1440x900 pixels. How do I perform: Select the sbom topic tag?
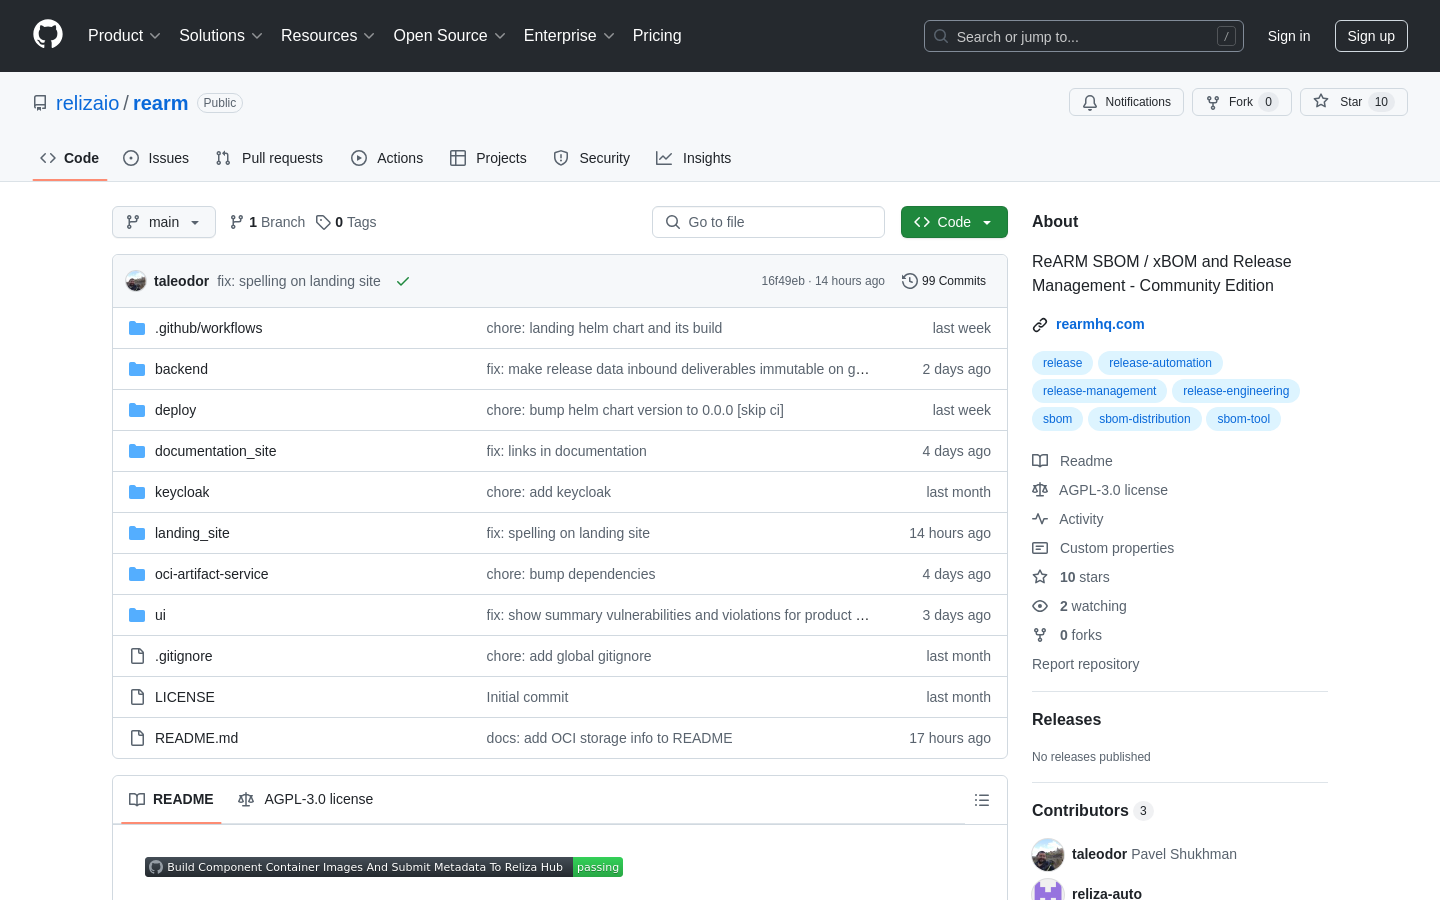pos(1057,419)
